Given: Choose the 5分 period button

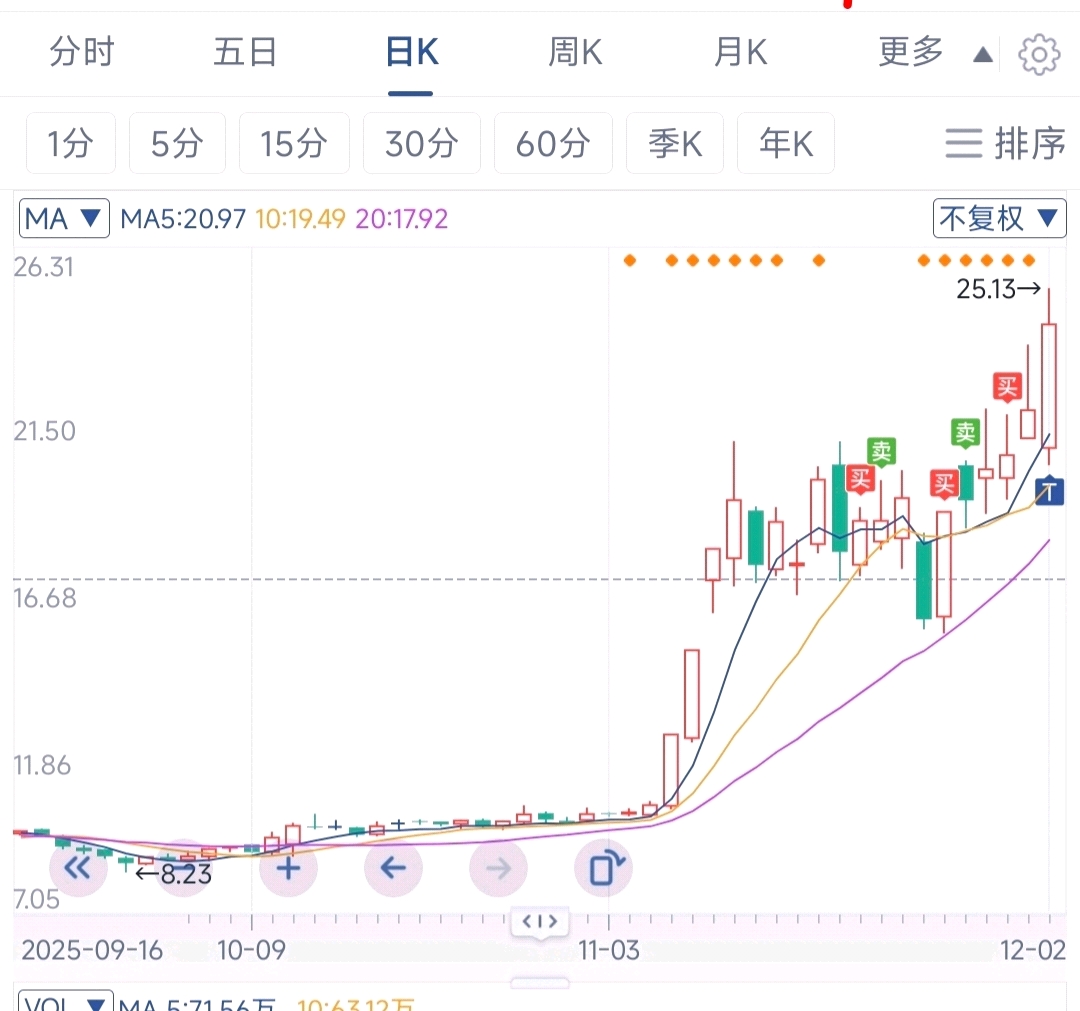Looking at the screenshot, I should [x=177, y=143].
